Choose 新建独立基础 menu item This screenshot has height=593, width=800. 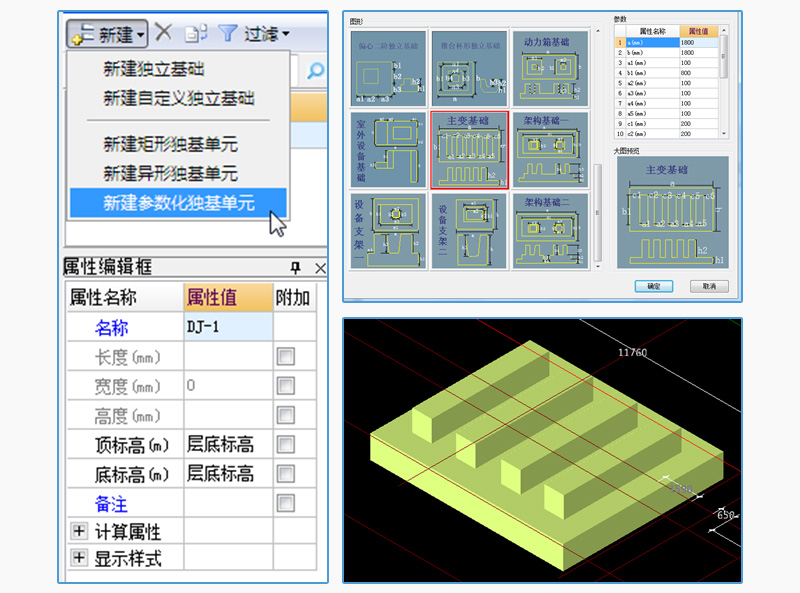(x=154, y=68)
